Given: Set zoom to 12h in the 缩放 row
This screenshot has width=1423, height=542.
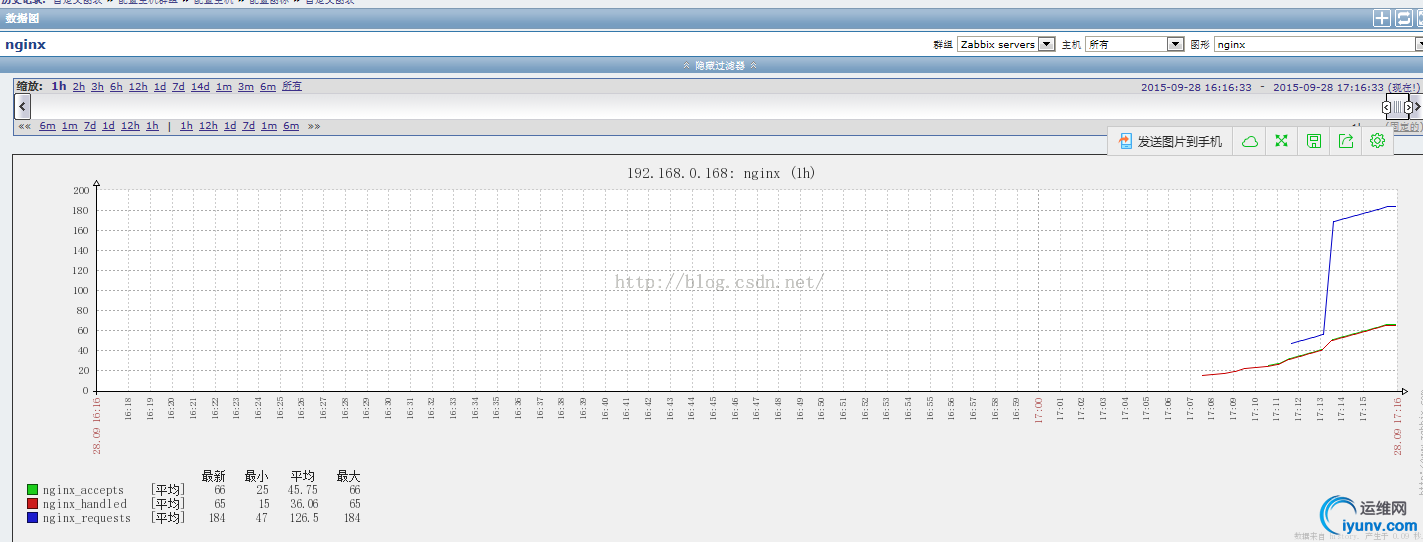Looking at the screenshot, I should tap(138, 86).
